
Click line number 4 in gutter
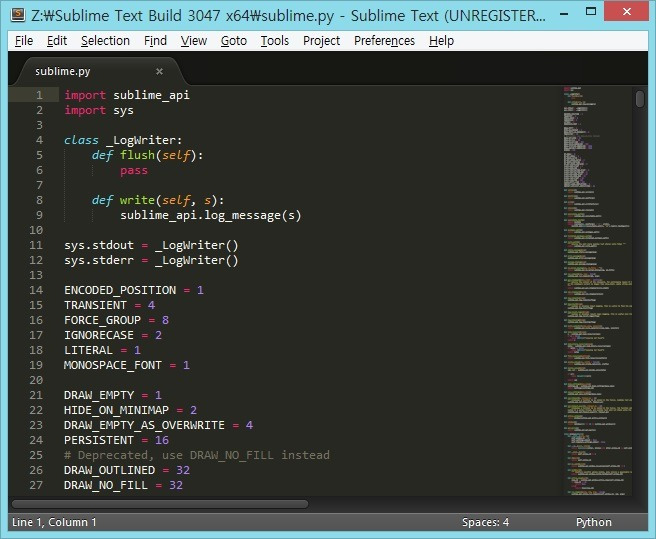pos(39,140)
